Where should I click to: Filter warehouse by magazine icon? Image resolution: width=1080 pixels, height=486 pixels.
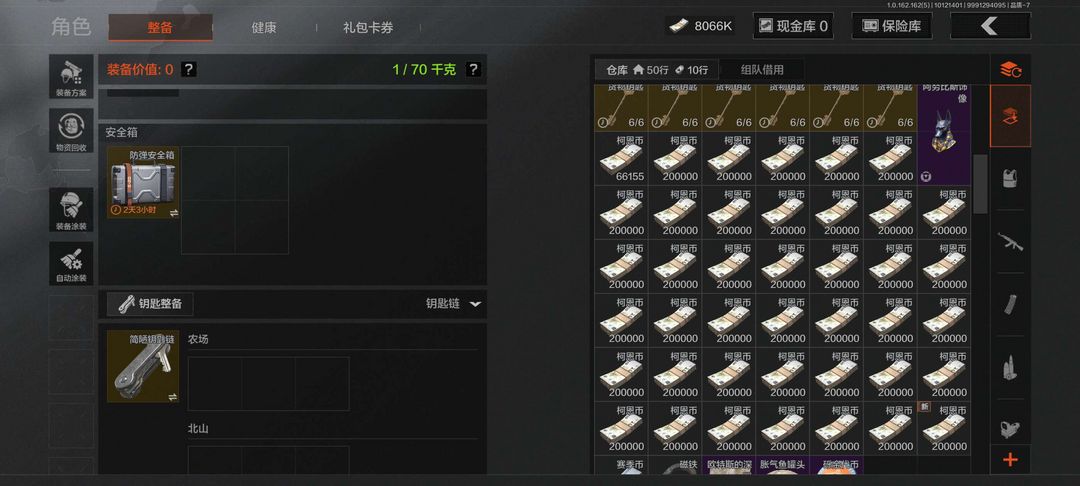tap(1010, 304)
